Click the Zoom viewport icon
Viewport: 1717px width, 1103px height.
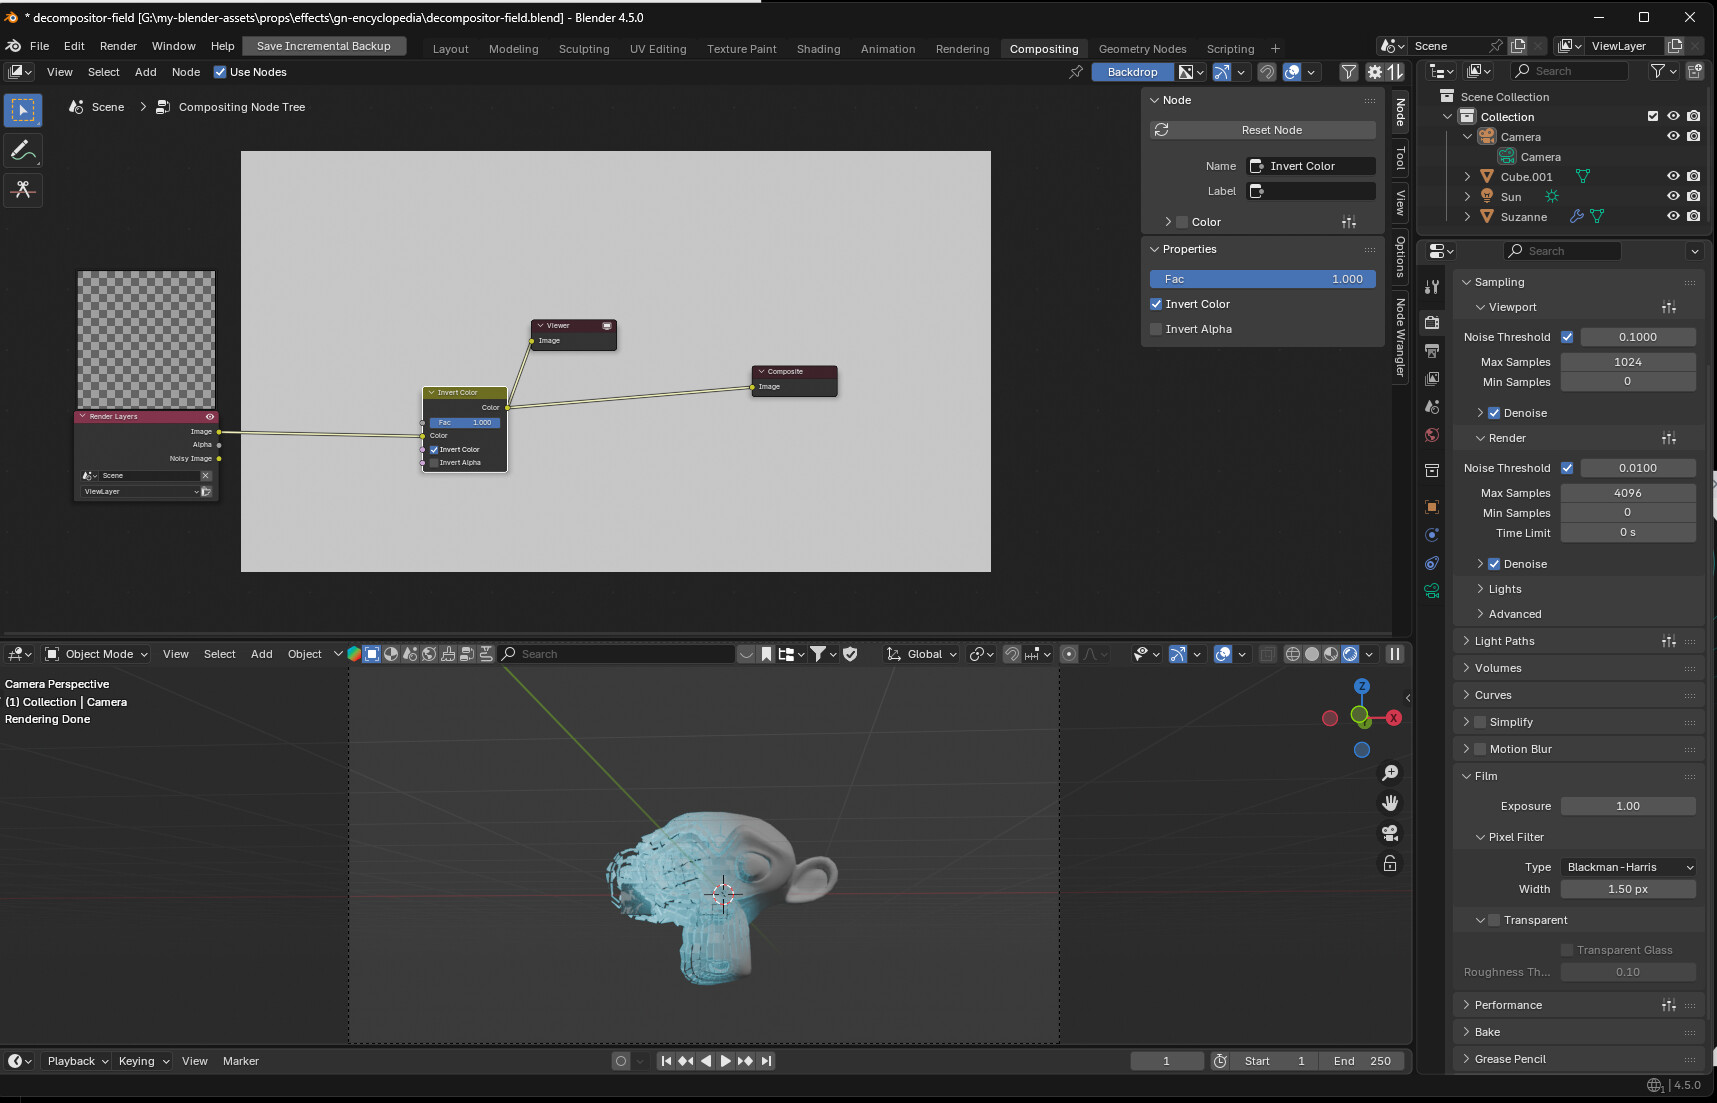(x=1390, y=773)
